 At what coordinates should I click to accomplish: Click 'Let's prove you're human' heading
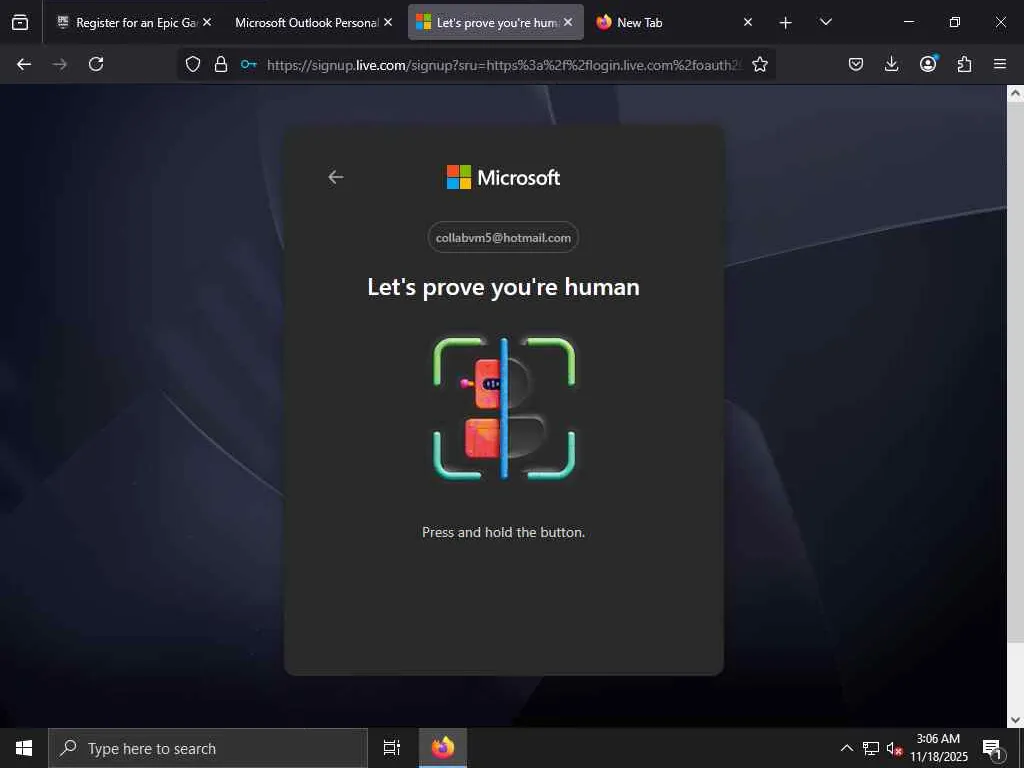coord(503,287)
